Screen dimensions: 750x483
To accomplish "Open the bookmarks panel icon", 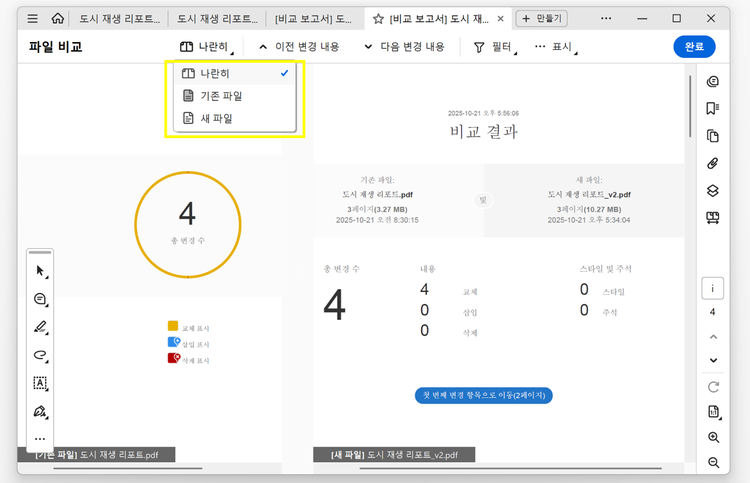I will point(713,109).
